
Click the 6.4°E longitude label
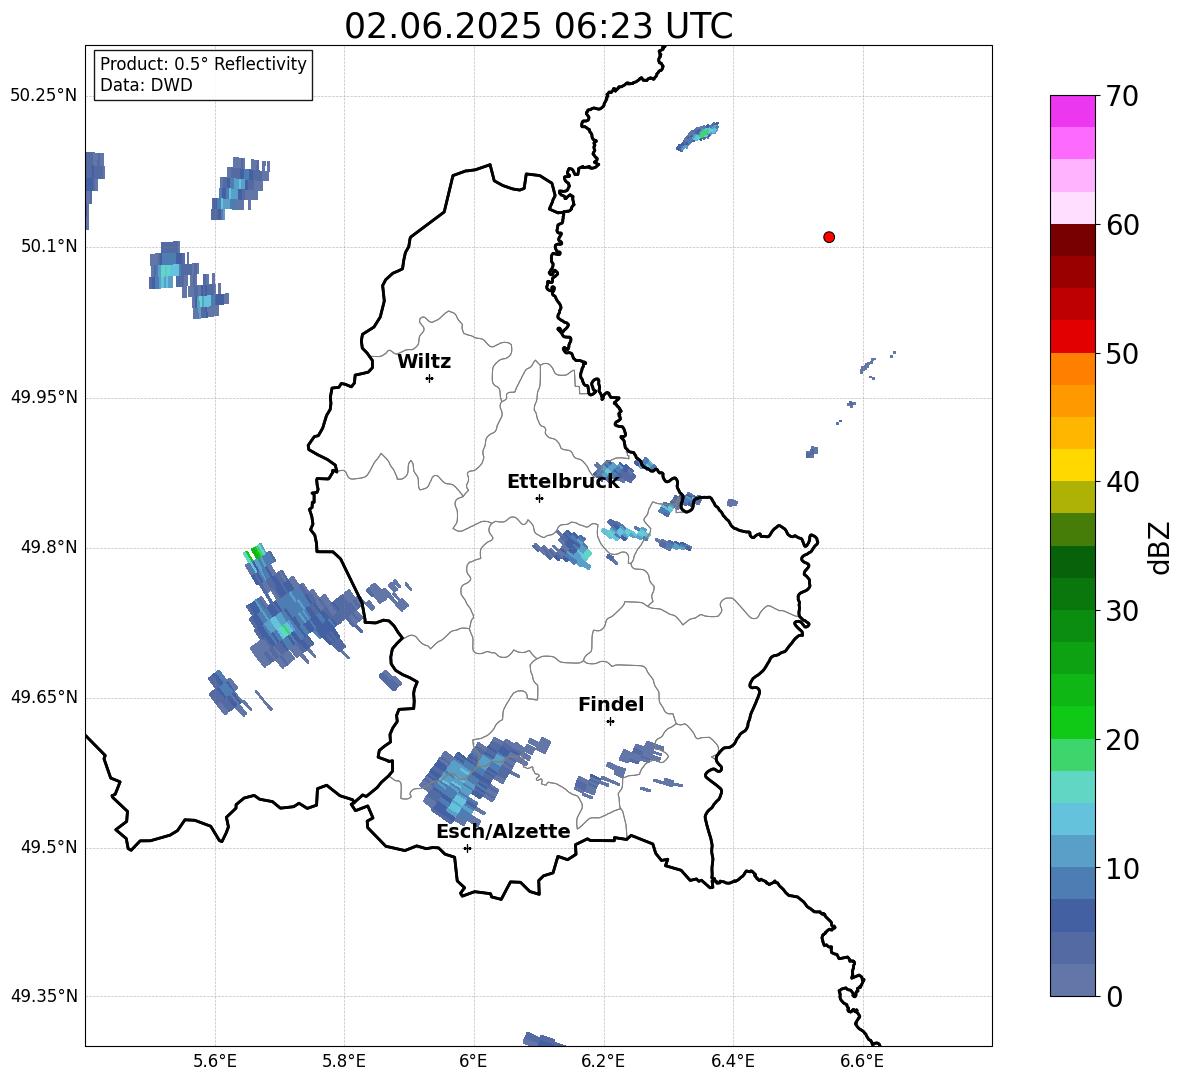(732, 1061)
